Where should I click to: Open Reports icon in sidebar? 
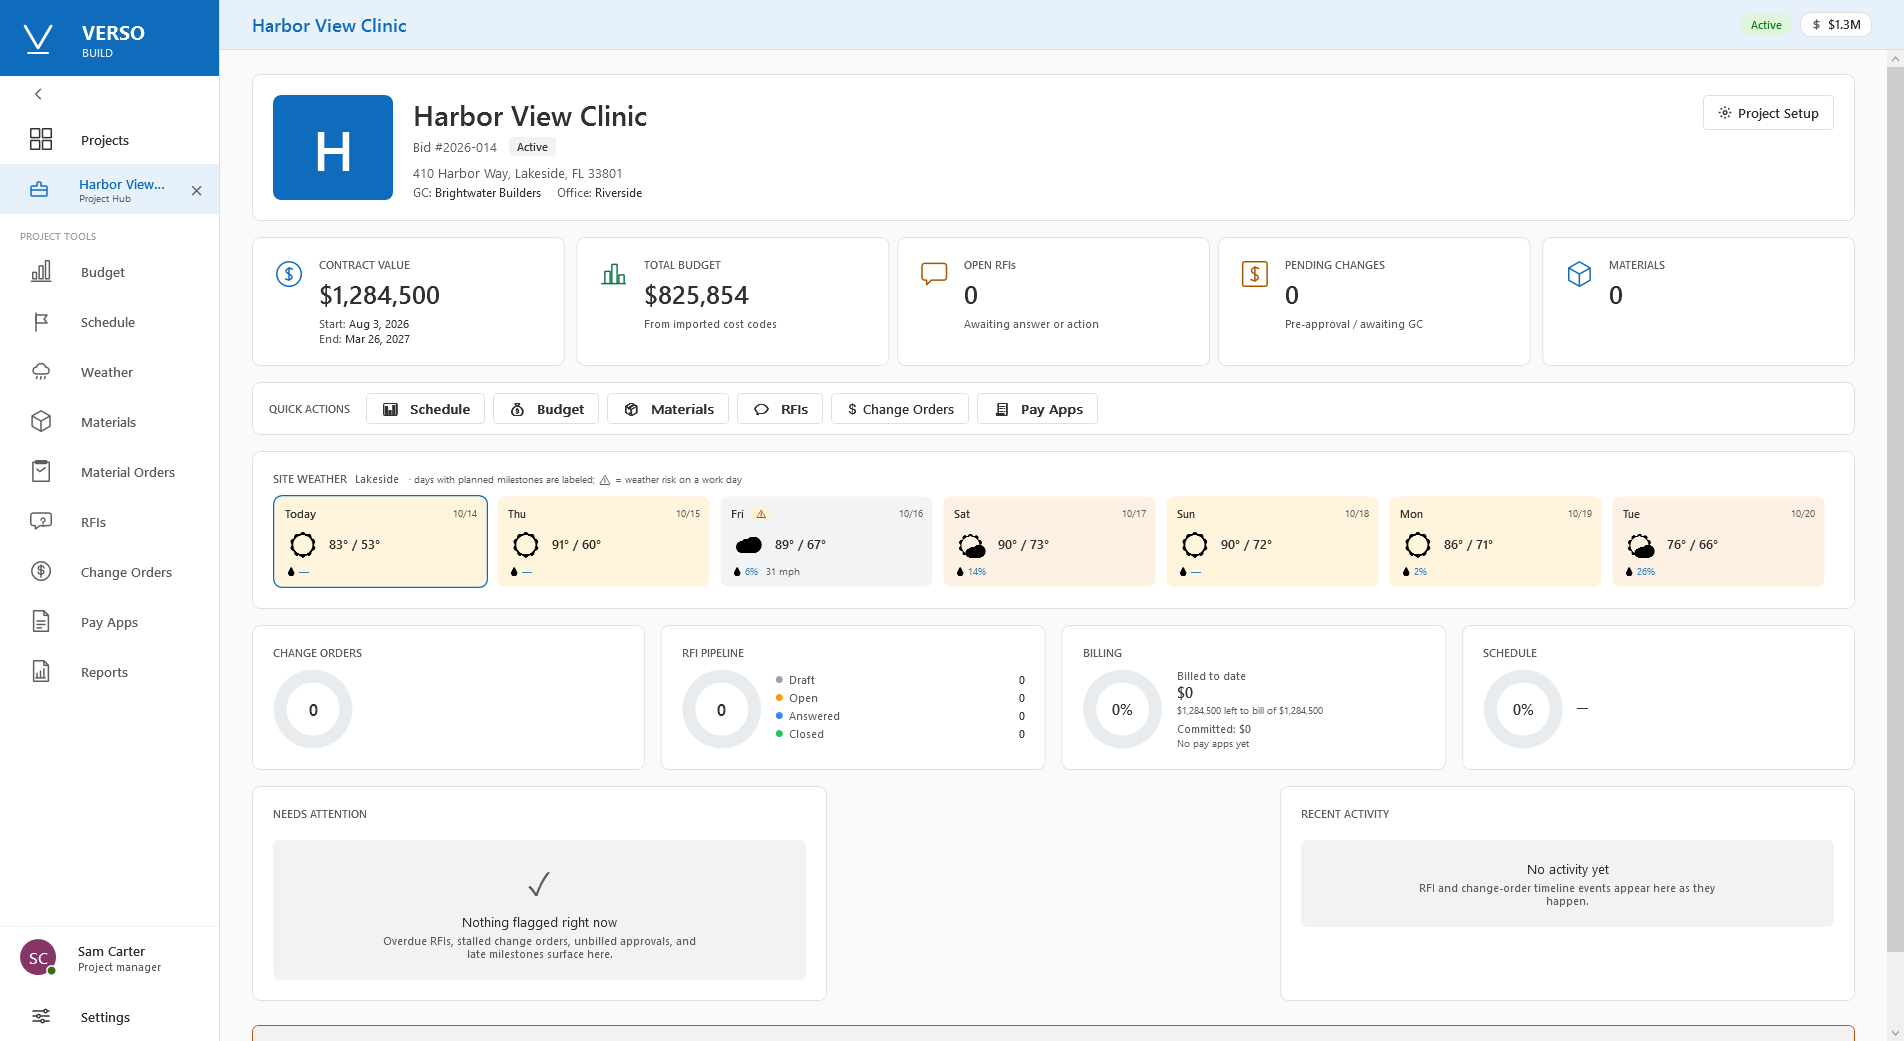tap(41, 672)
